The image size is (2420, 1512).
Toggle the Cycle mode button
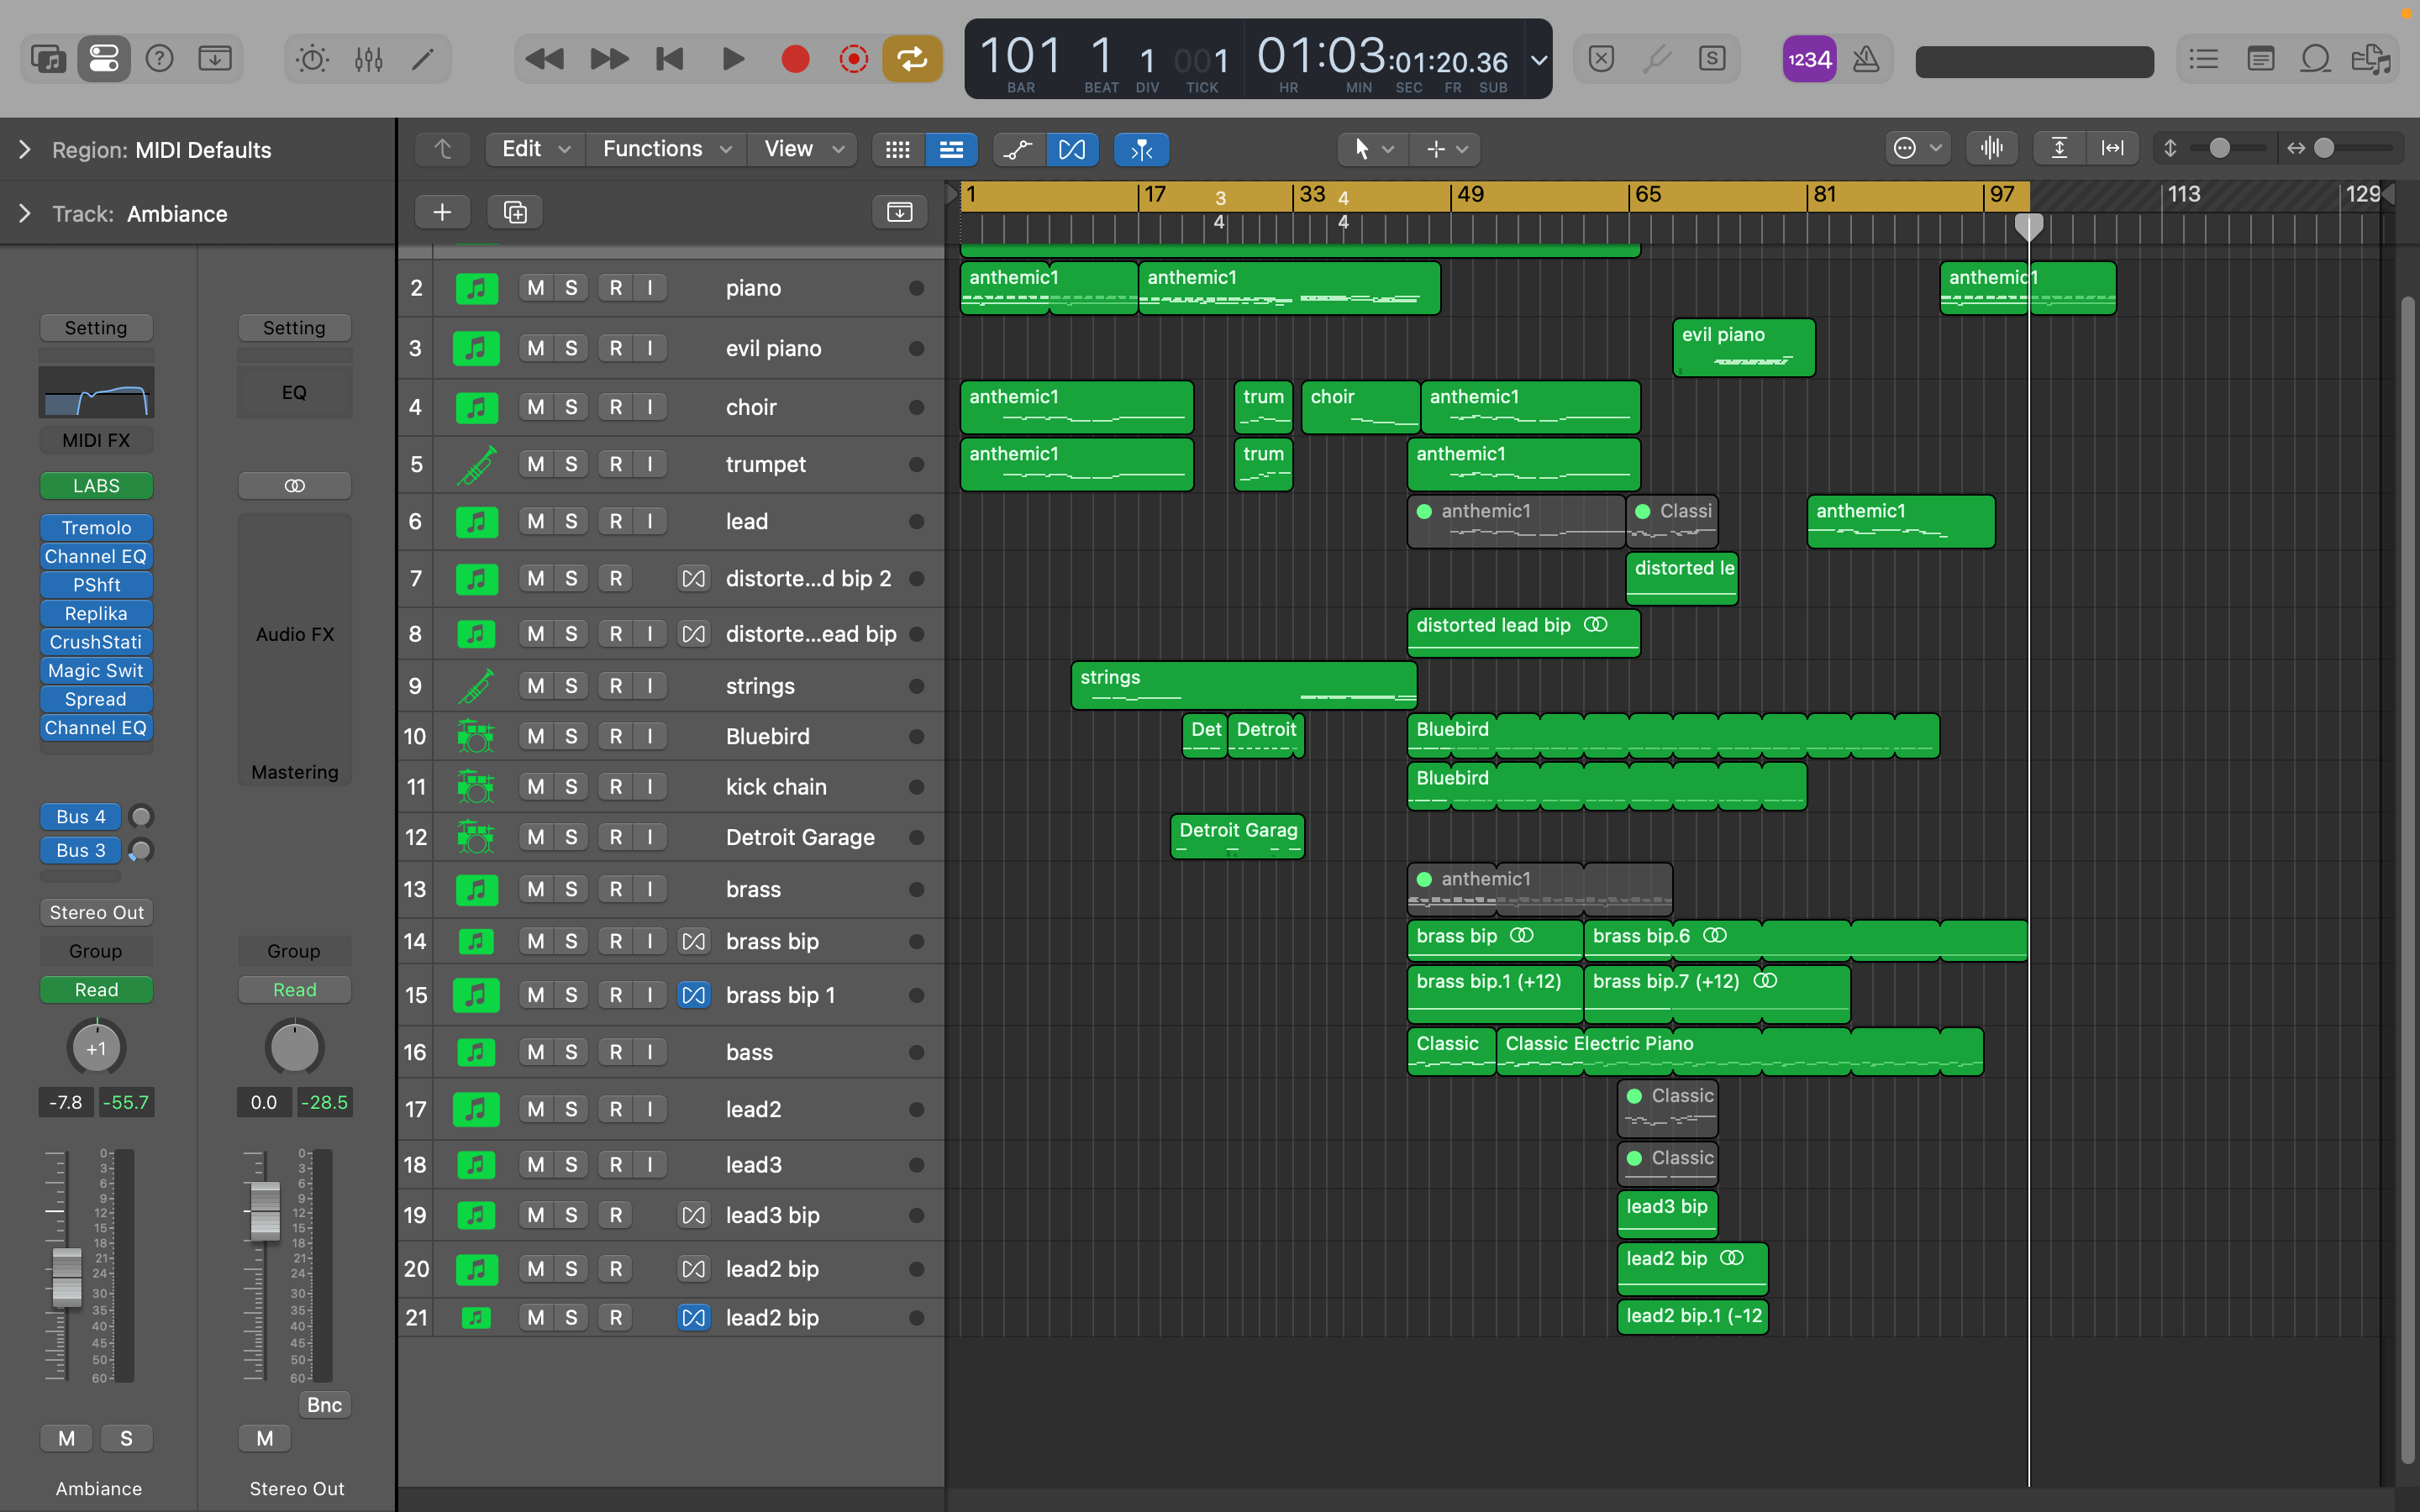tap(911, 60)
